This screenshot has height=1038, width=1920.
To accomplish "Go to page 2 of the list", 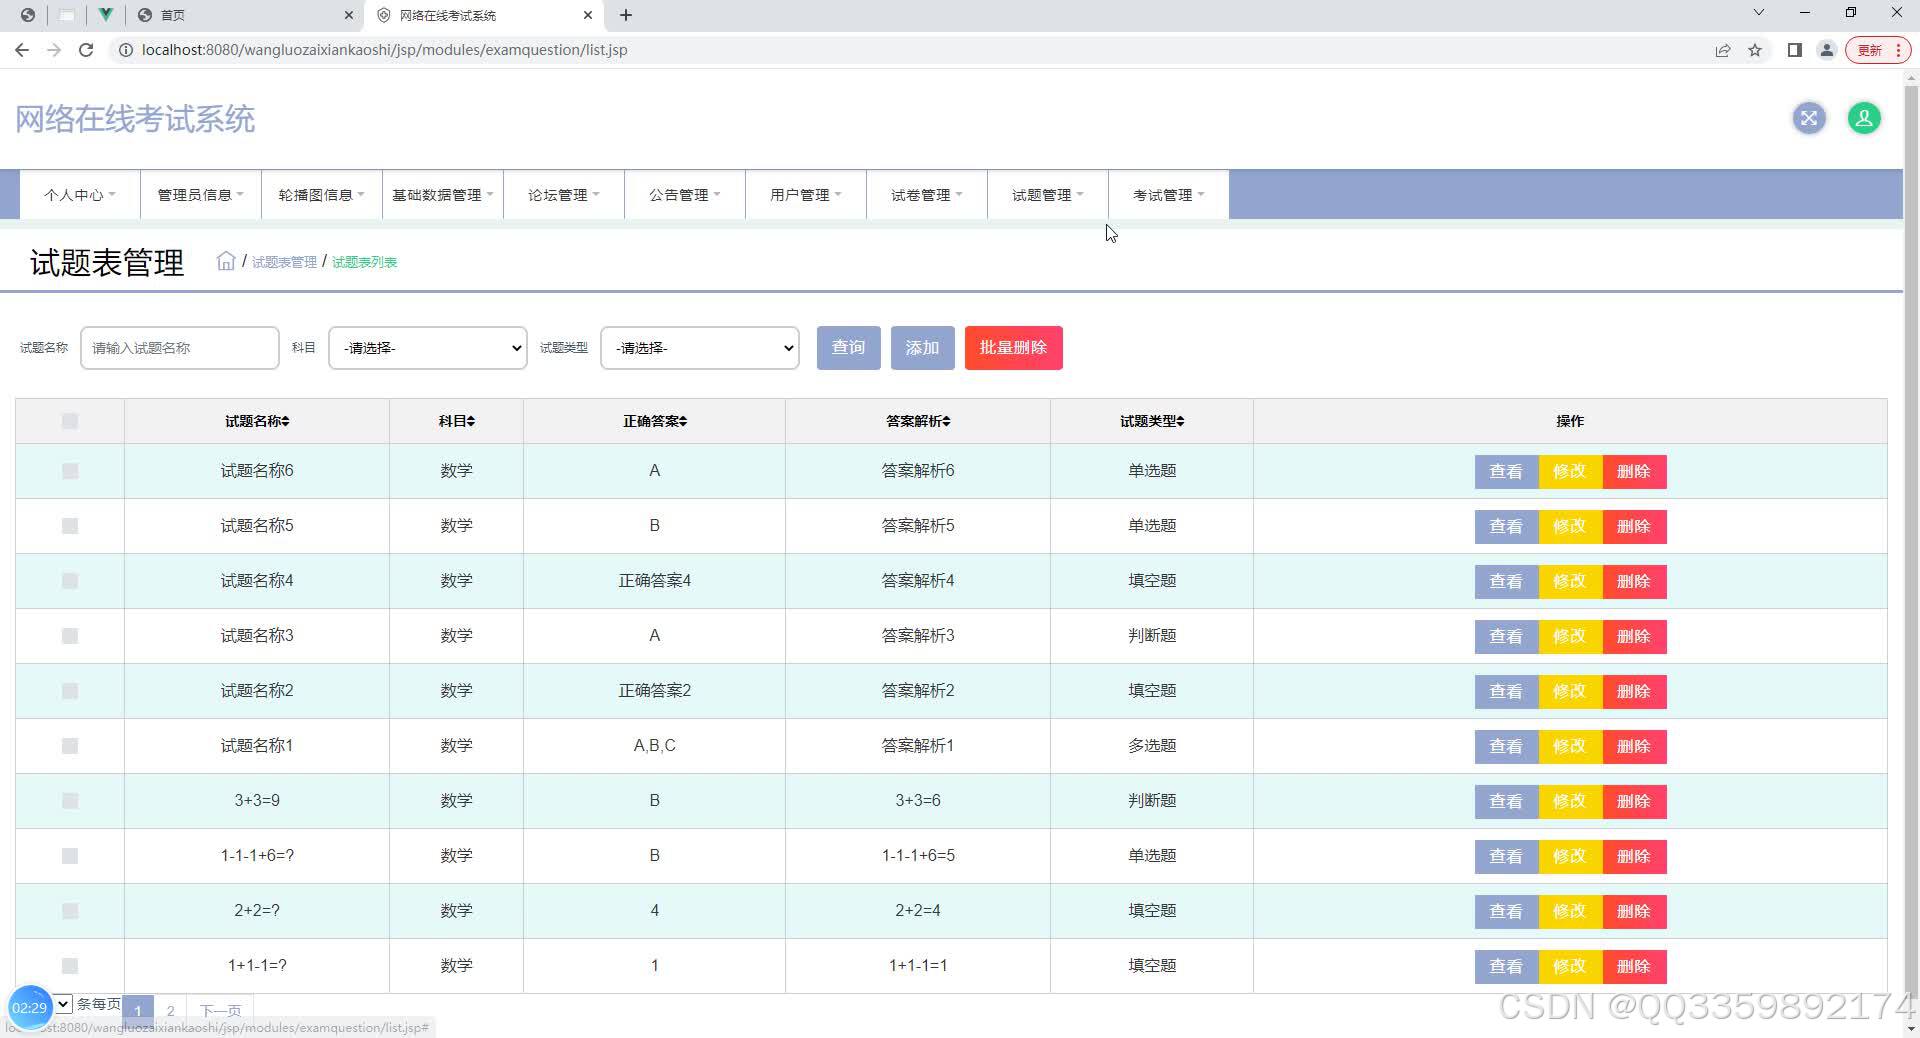I will tap(171, 1010).
